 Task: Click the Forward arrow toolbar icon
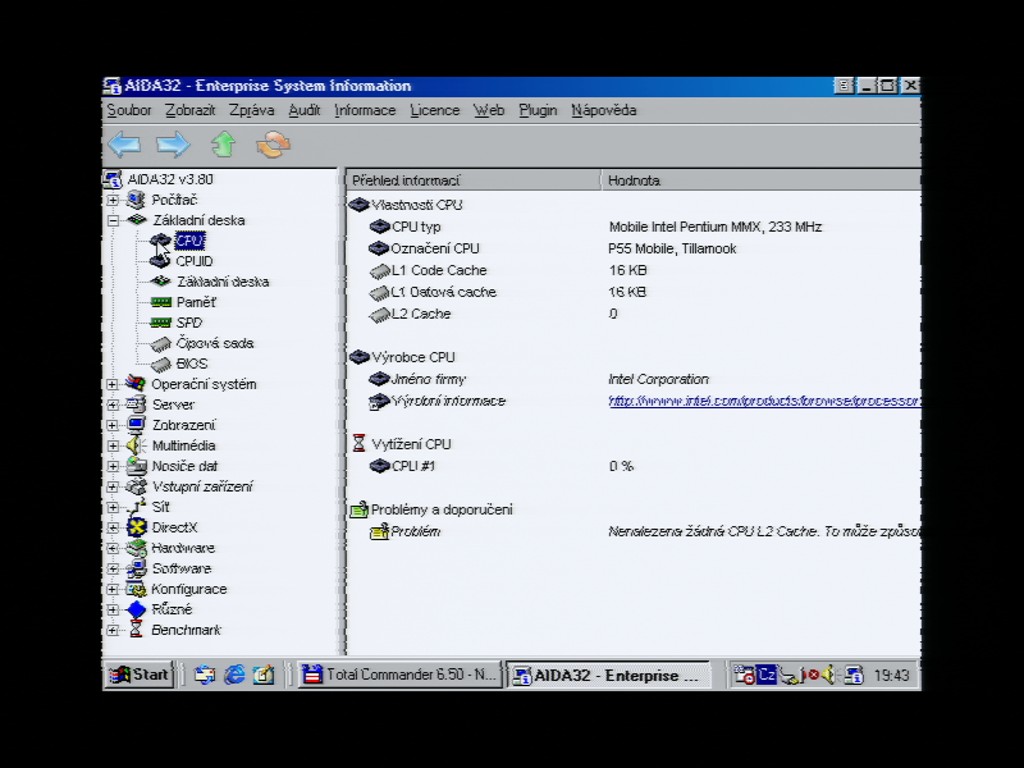(173, 144)
